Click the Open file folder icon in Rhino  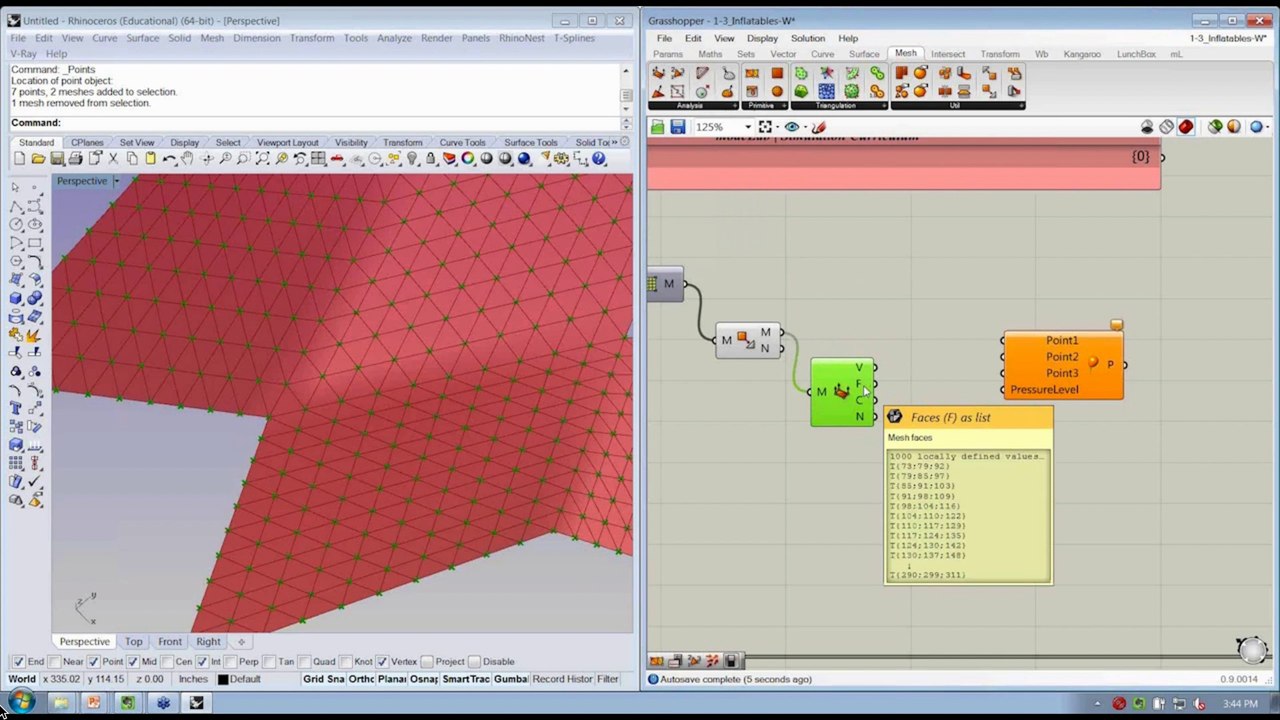pos(38,159)
